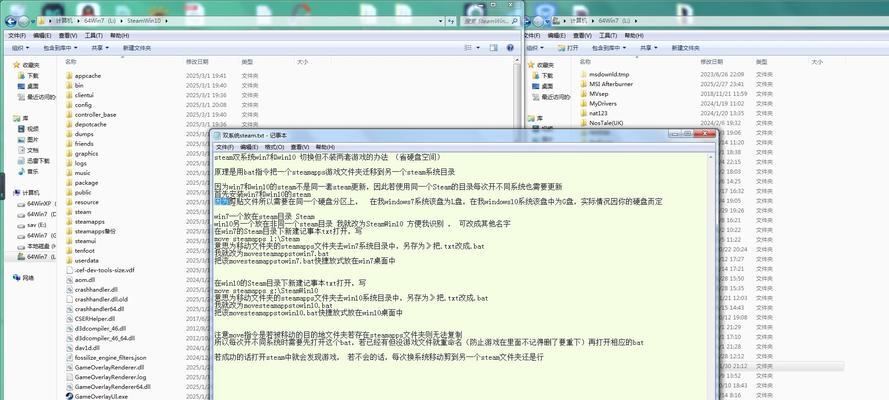Refresh the SteamWin10 address bar
Screen dimensions: 889x400
(451, 21)
